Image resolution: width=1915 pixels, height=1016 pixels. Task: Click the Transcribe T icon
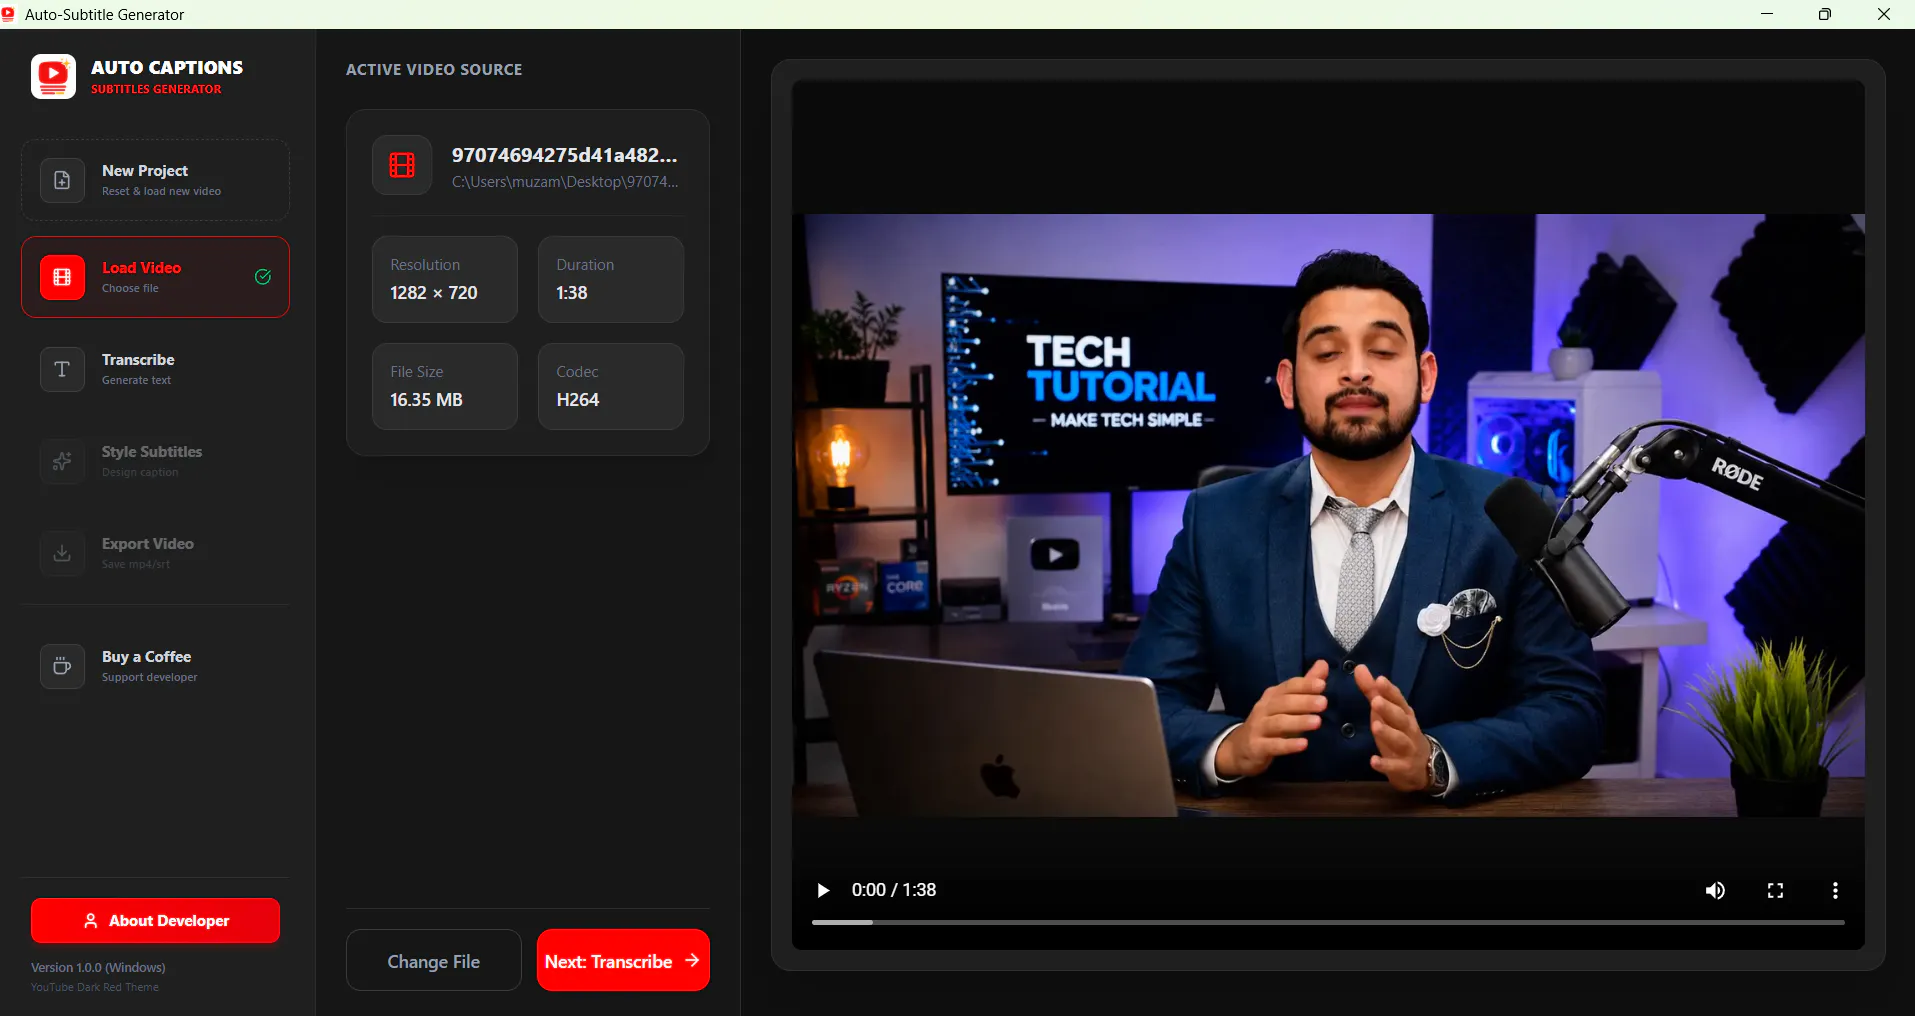62,369
